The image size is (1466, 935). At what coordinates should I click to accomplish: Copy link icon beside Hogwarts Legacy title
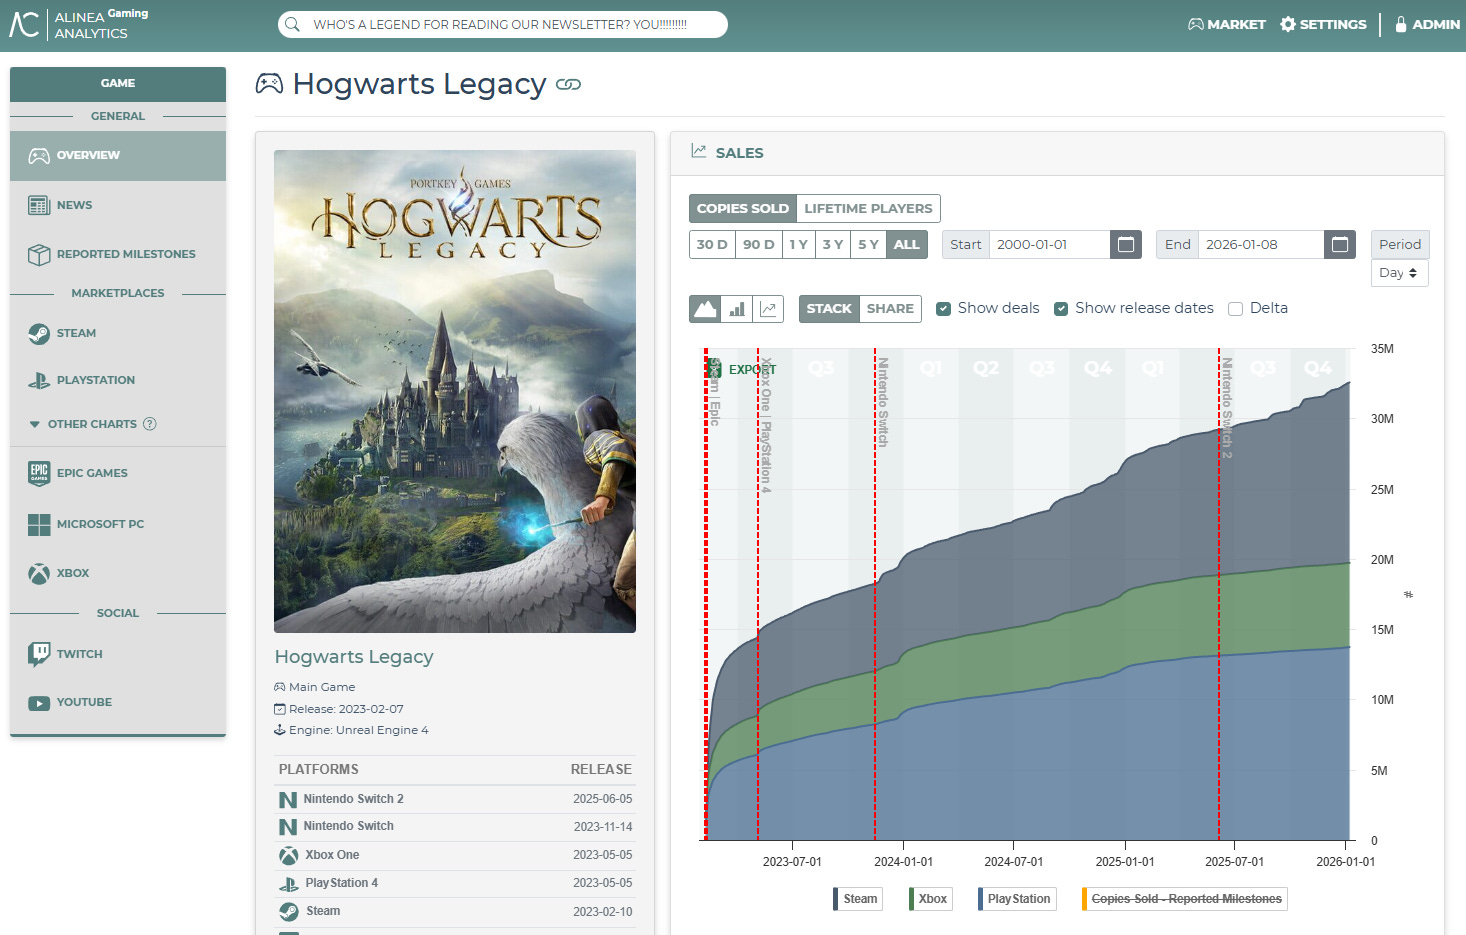tap(568, 84)
